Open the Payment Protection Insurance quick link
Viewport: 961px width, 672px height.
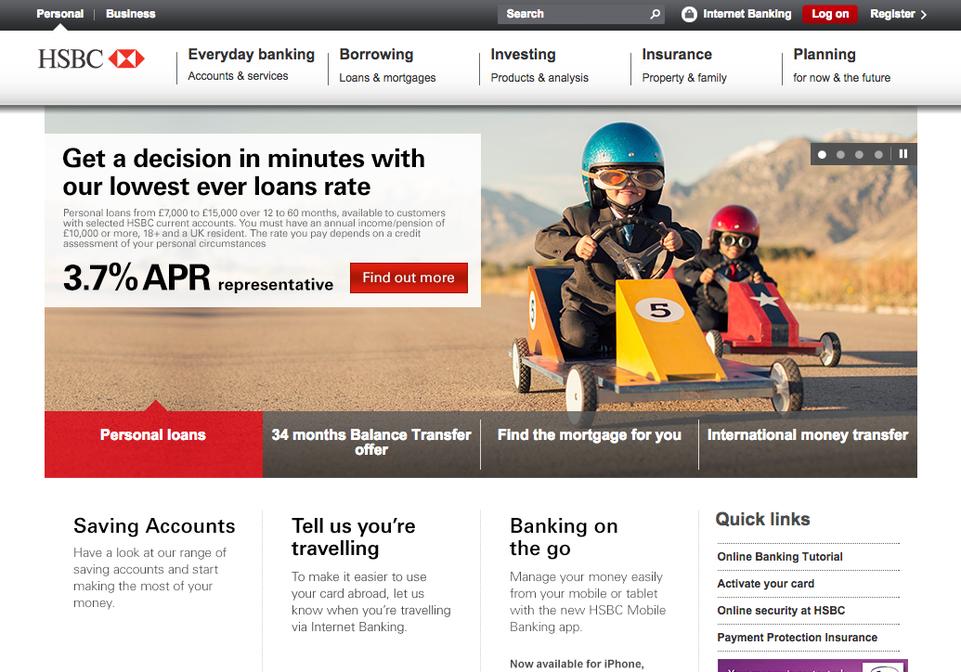797,638
